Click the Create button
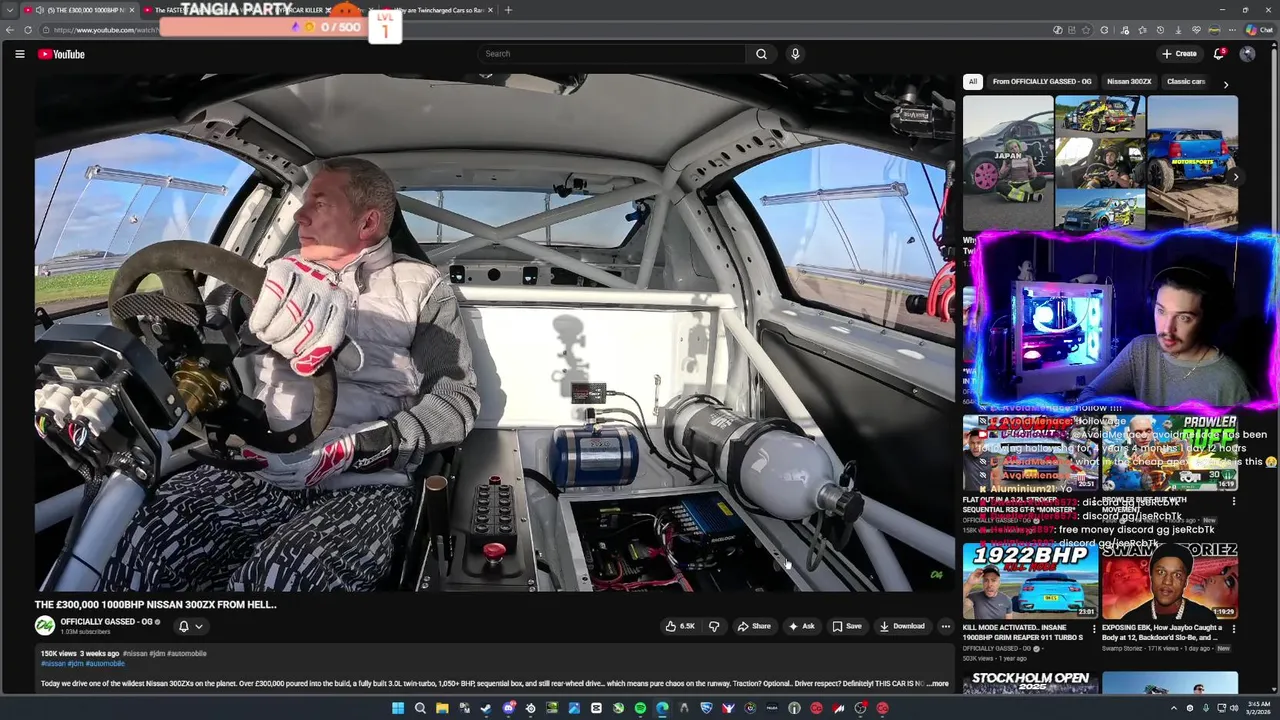 [x=1180, y=54]
